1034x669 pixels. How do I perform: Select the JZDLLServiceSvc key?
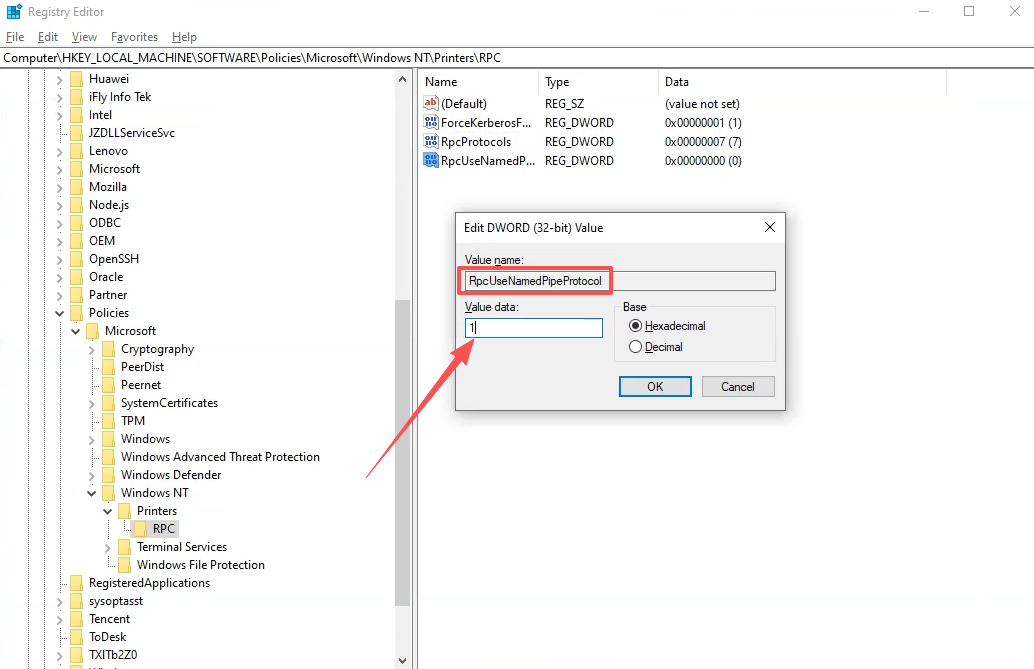[132, 133]
